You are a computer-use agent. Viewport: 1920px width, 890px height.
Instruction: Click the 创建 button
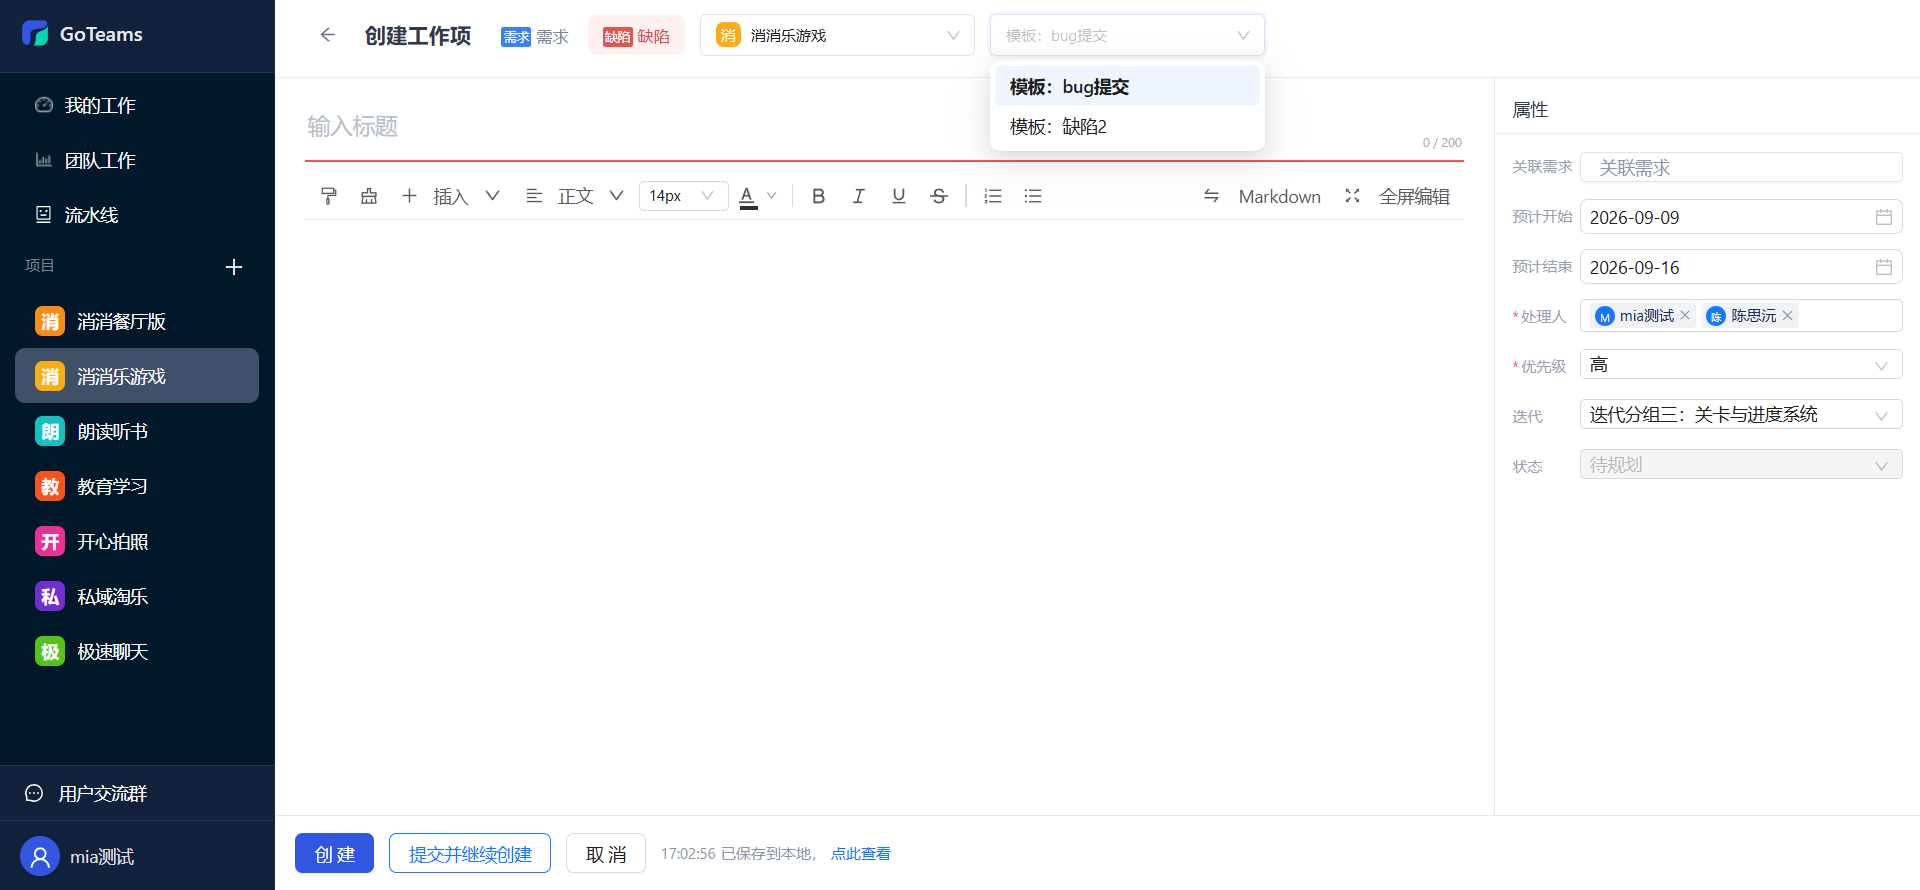[x=334, y=853]
